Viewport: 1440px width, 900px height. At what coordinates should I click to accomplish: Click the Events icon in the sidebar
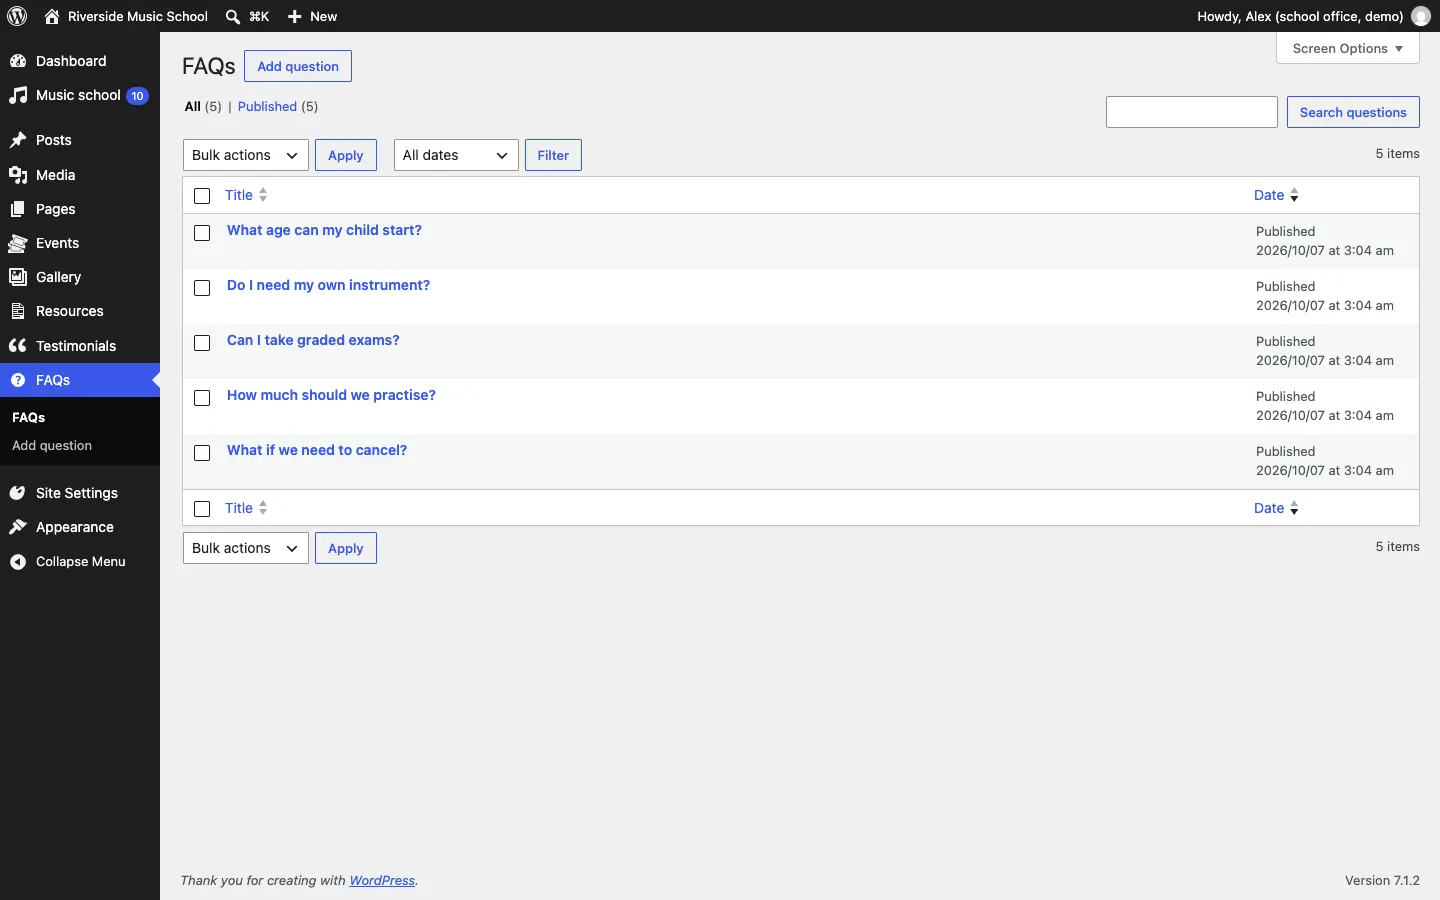[x=18, y=244]
